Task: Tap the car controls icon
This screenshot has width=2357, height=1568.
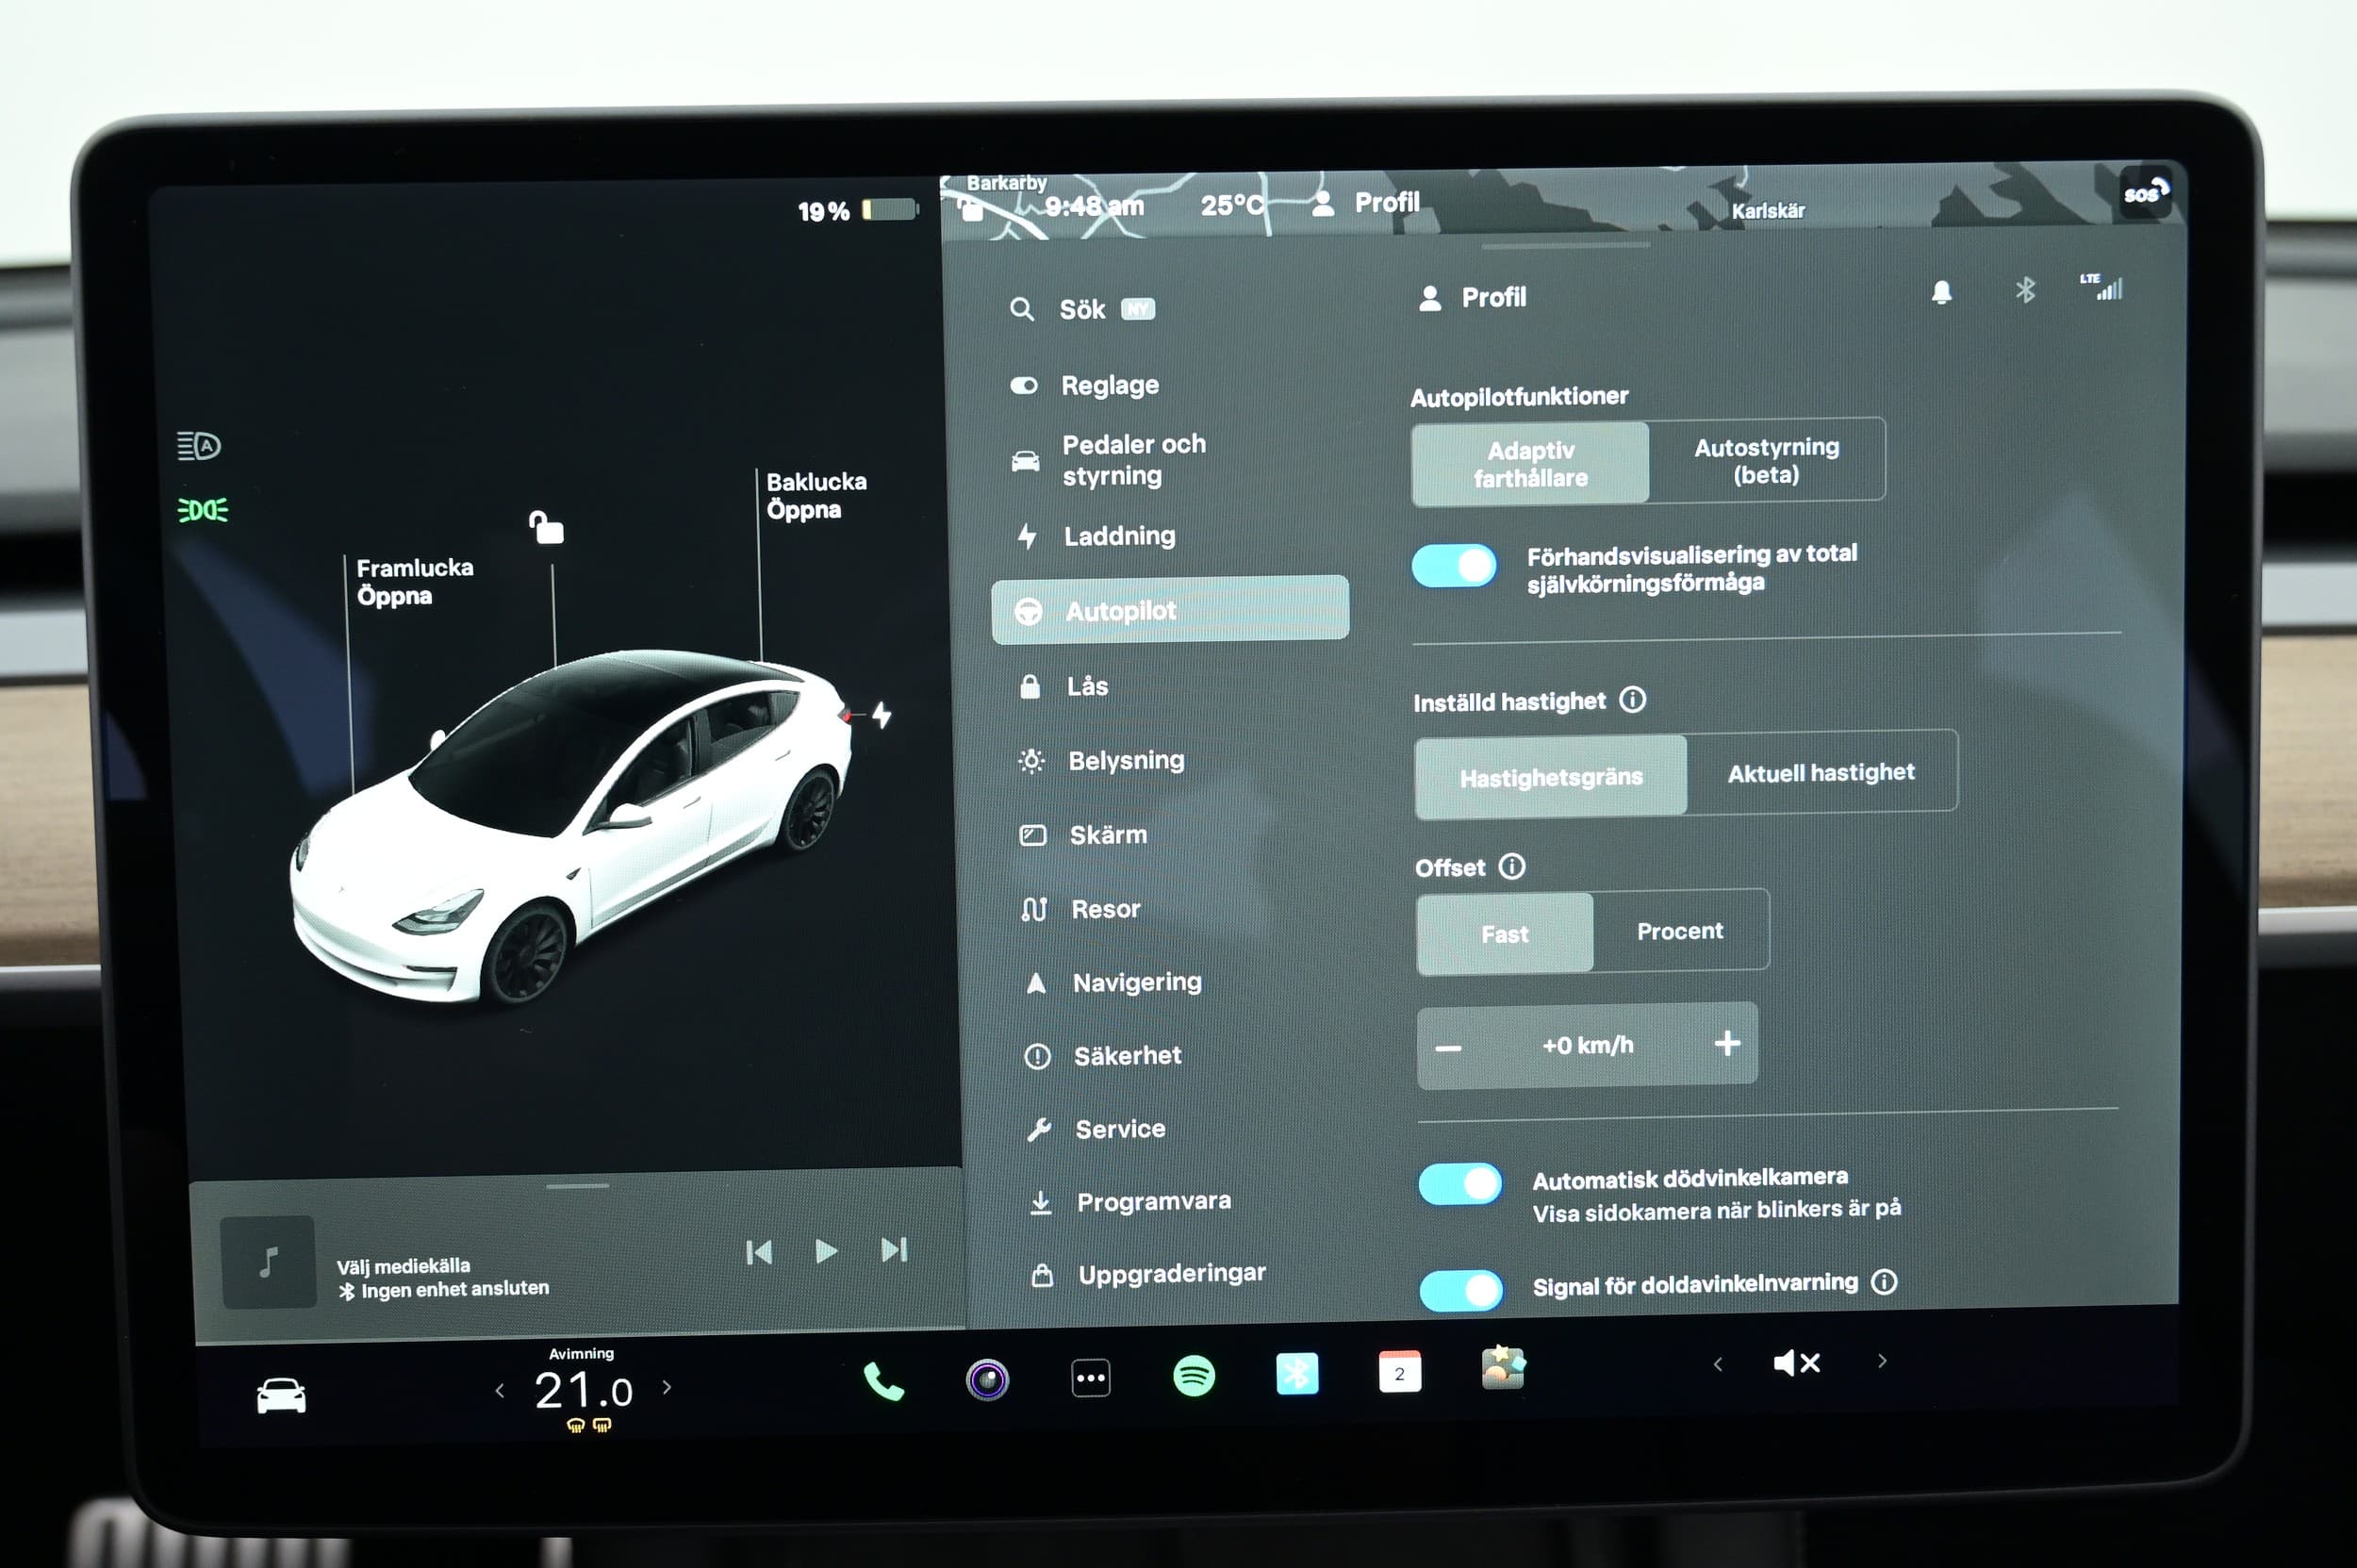Action: (281, 1395)
